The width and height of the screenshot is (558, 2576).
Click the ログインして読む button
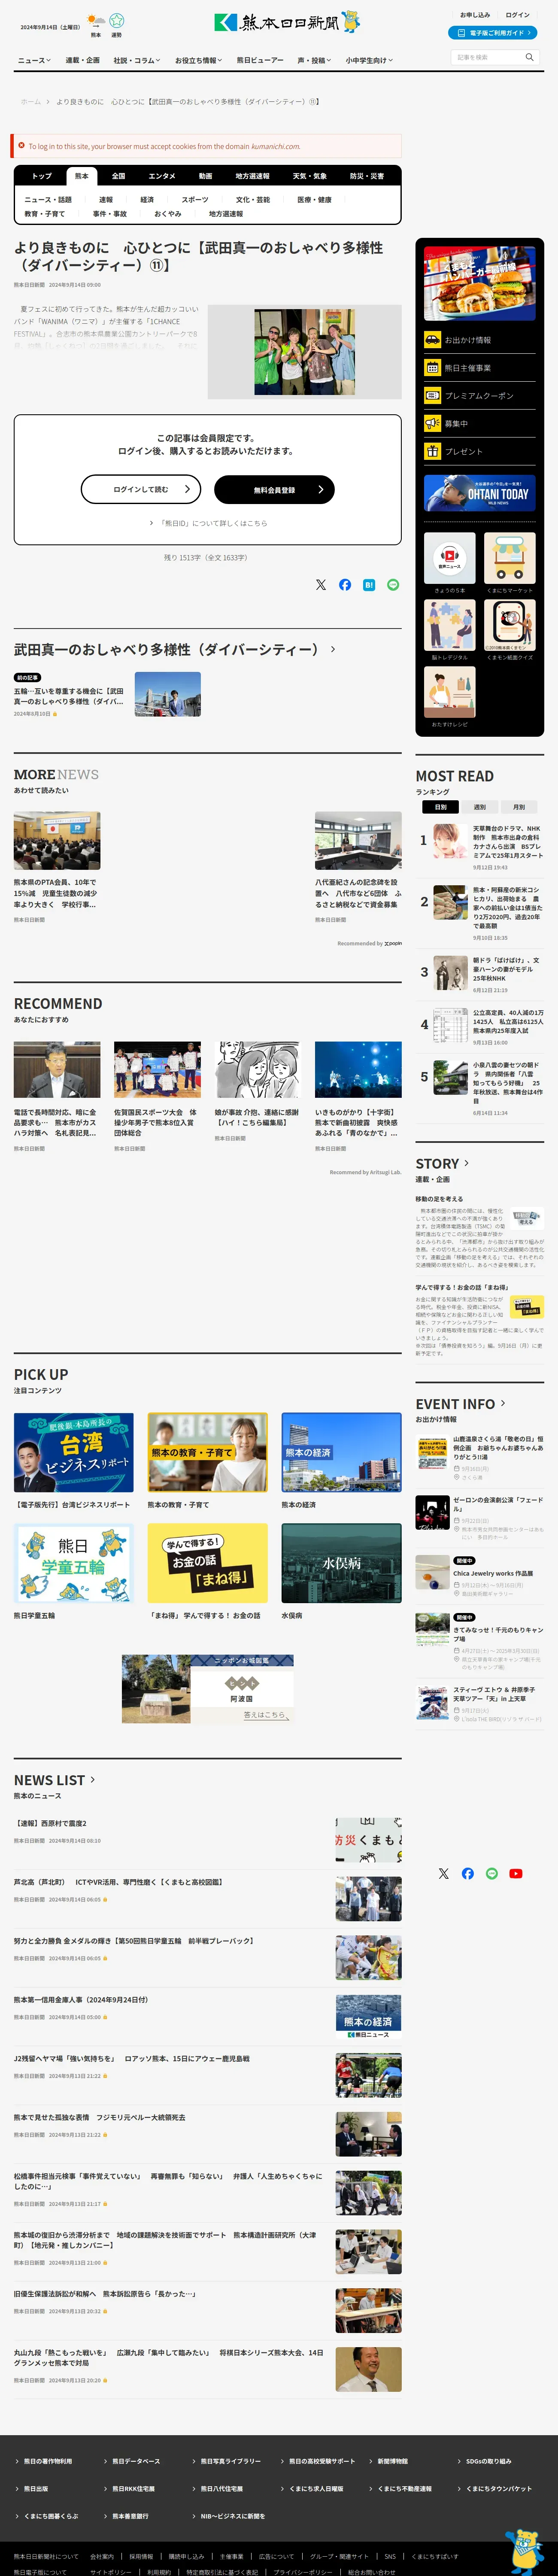coord(141,489)
